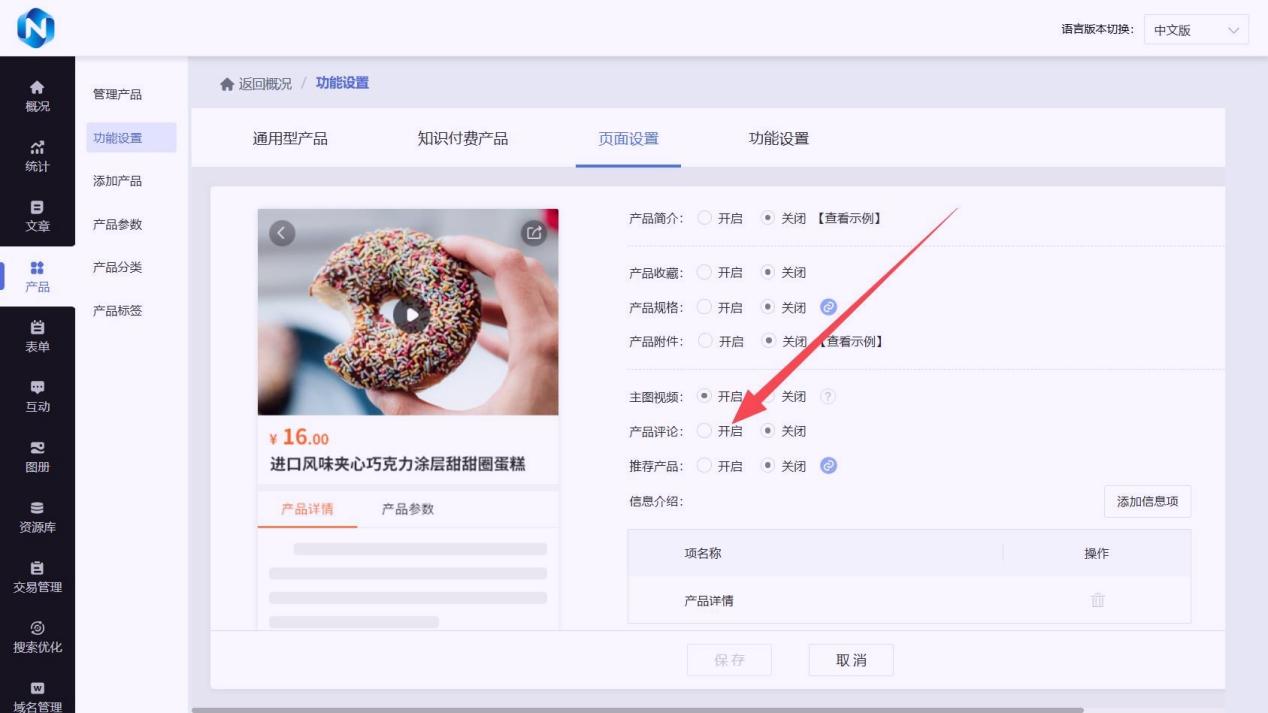Switch to the 知识付费产品 tab
The width and height of the screenshot is (1268, 713).
click(x=462, y=139)
